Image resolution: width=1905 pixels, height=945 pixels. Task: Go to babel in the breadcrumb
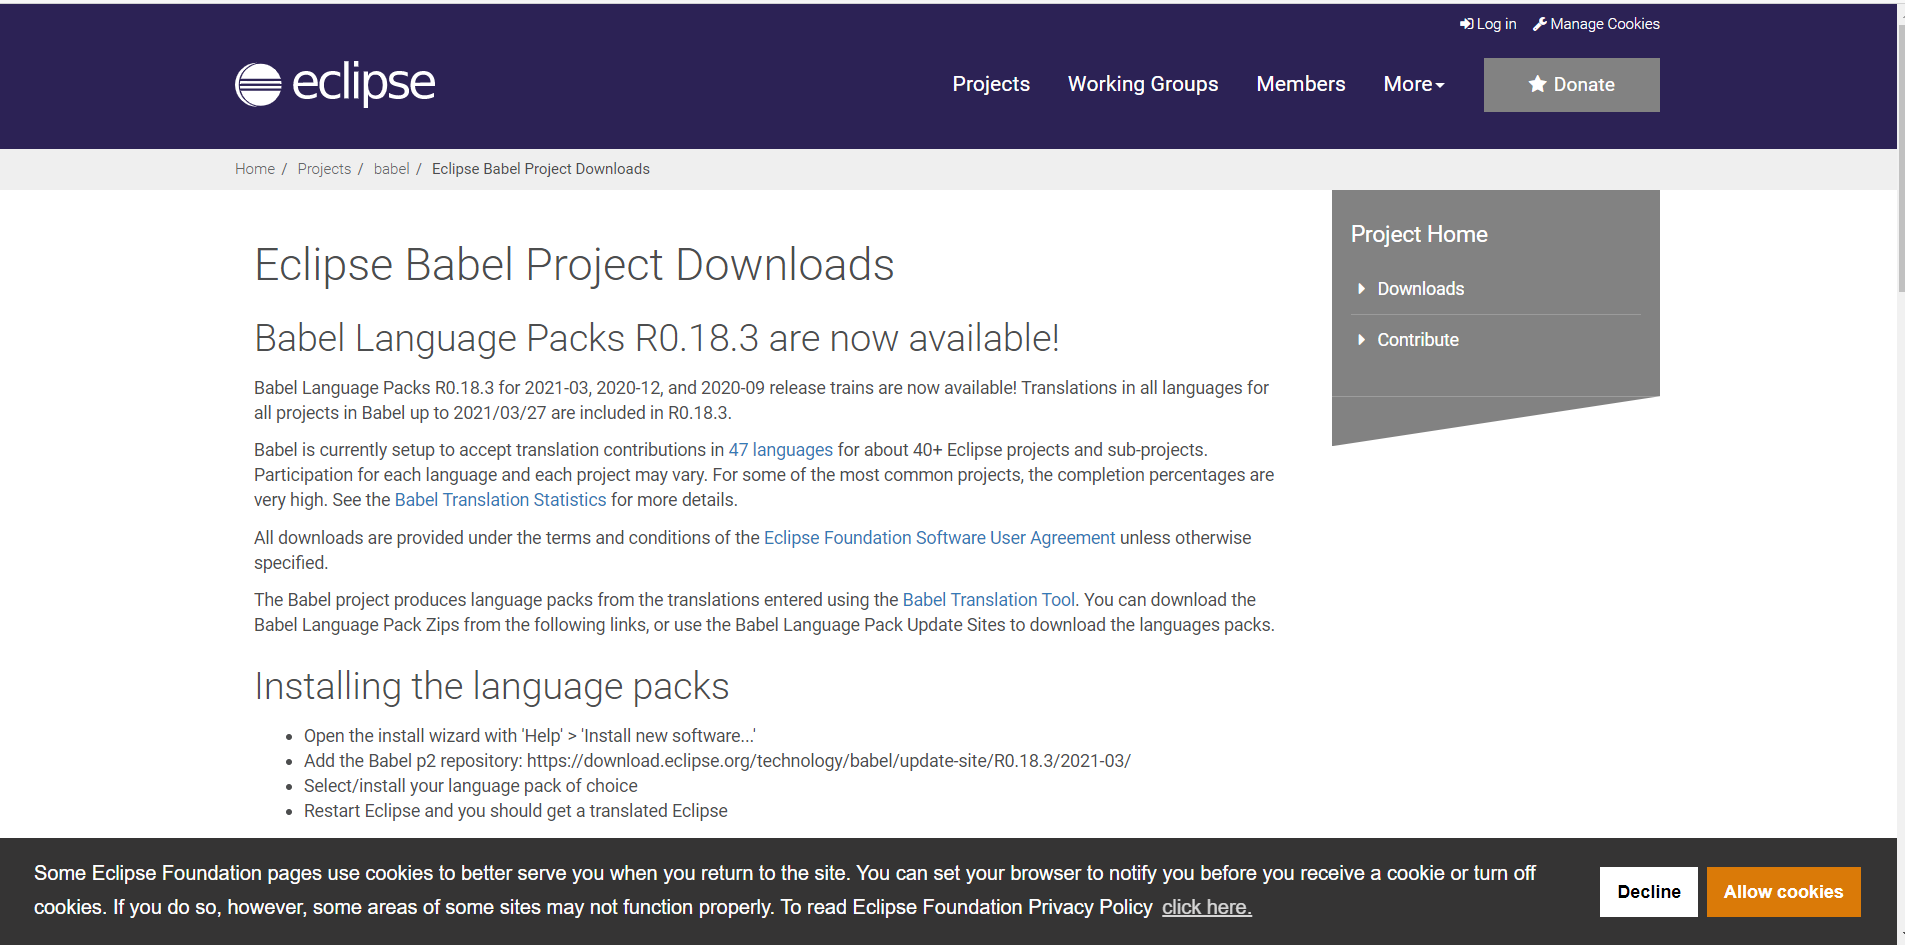392,169
